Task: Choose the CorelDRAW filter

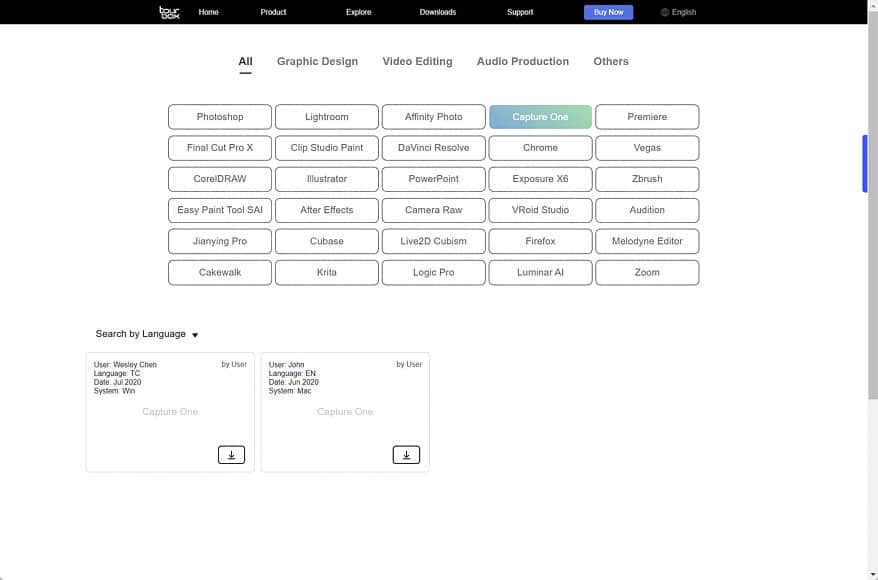Action: pos(220,179)
